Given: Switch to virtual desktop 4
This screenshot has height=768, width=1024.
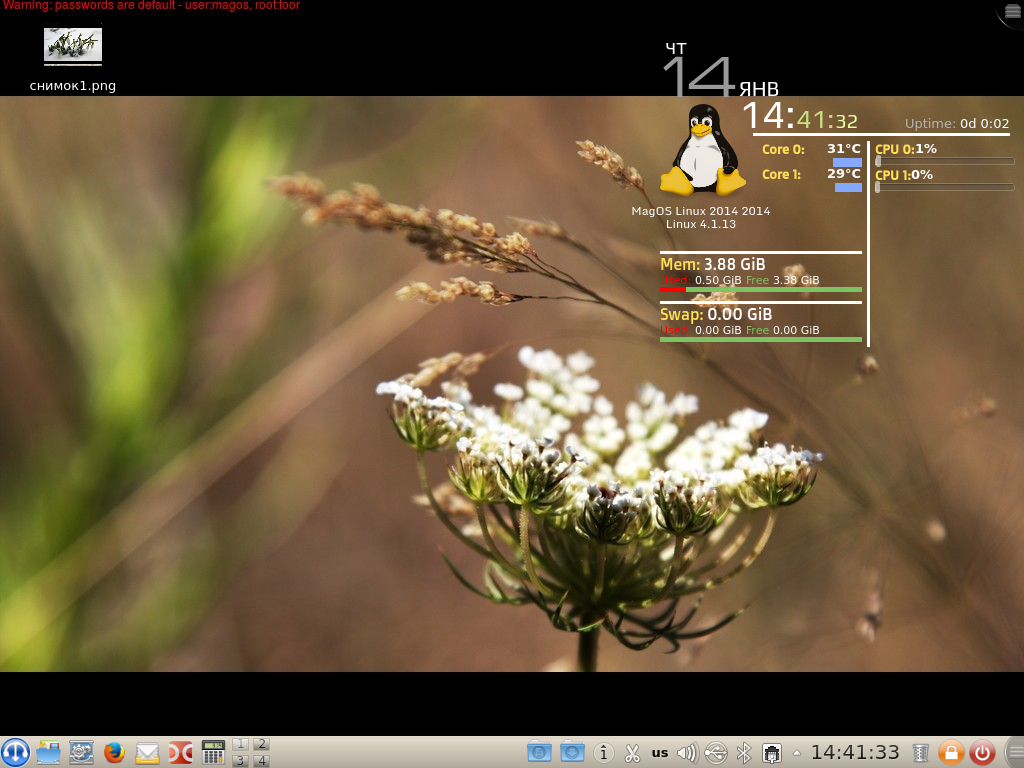Looking at the screenshot, I should click(261, 760).
